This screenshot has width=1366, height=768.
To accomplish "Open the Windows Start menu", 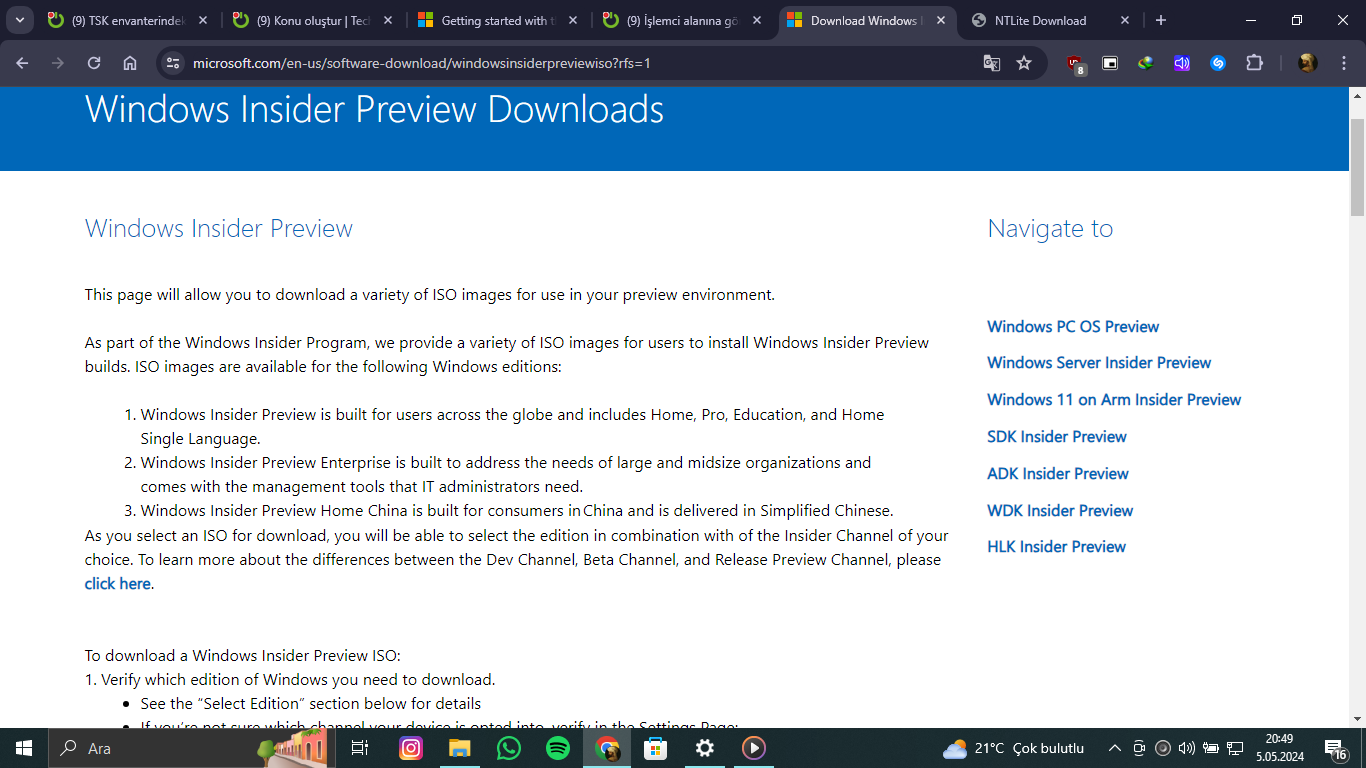I will tap(23, 748).
